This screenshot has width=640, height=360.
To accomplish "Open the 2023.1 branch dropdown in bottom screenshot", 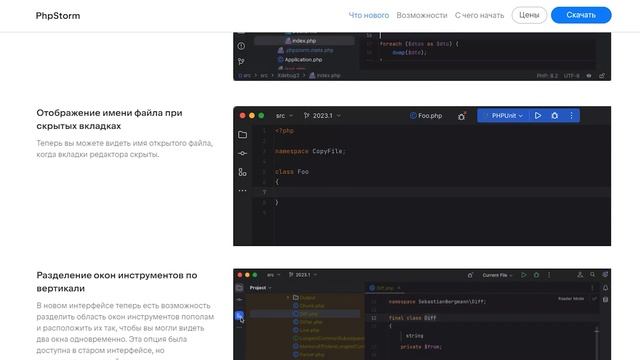I will click(303, 275).
